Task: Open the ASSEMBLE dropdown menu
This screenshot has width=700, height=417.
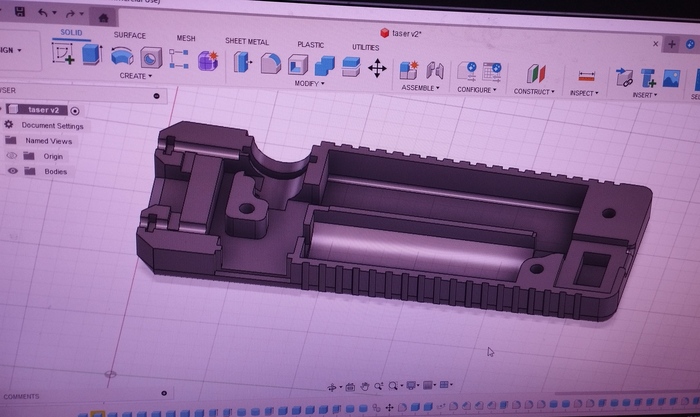Action: [x=420, y=87]
